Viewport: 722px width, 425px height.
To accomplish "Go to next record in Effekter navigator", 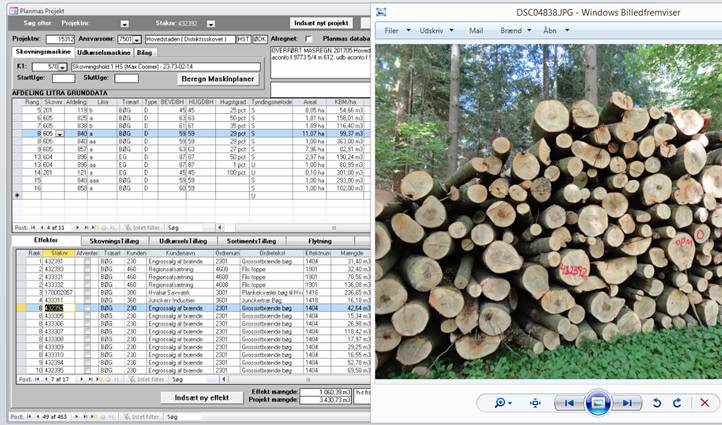I will pos(82,379).
